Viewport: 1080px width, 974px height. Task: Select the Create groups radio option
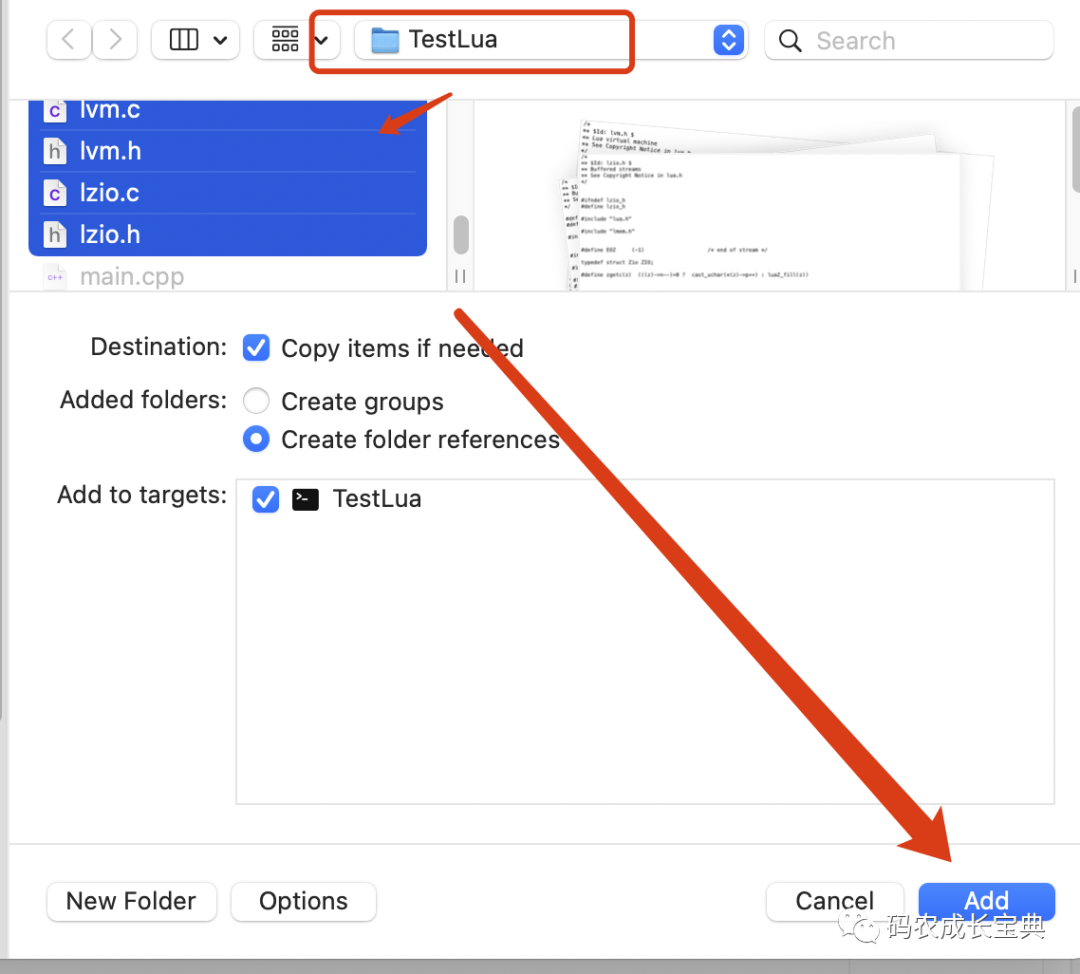pyautogui.click(x=257, y=401)
